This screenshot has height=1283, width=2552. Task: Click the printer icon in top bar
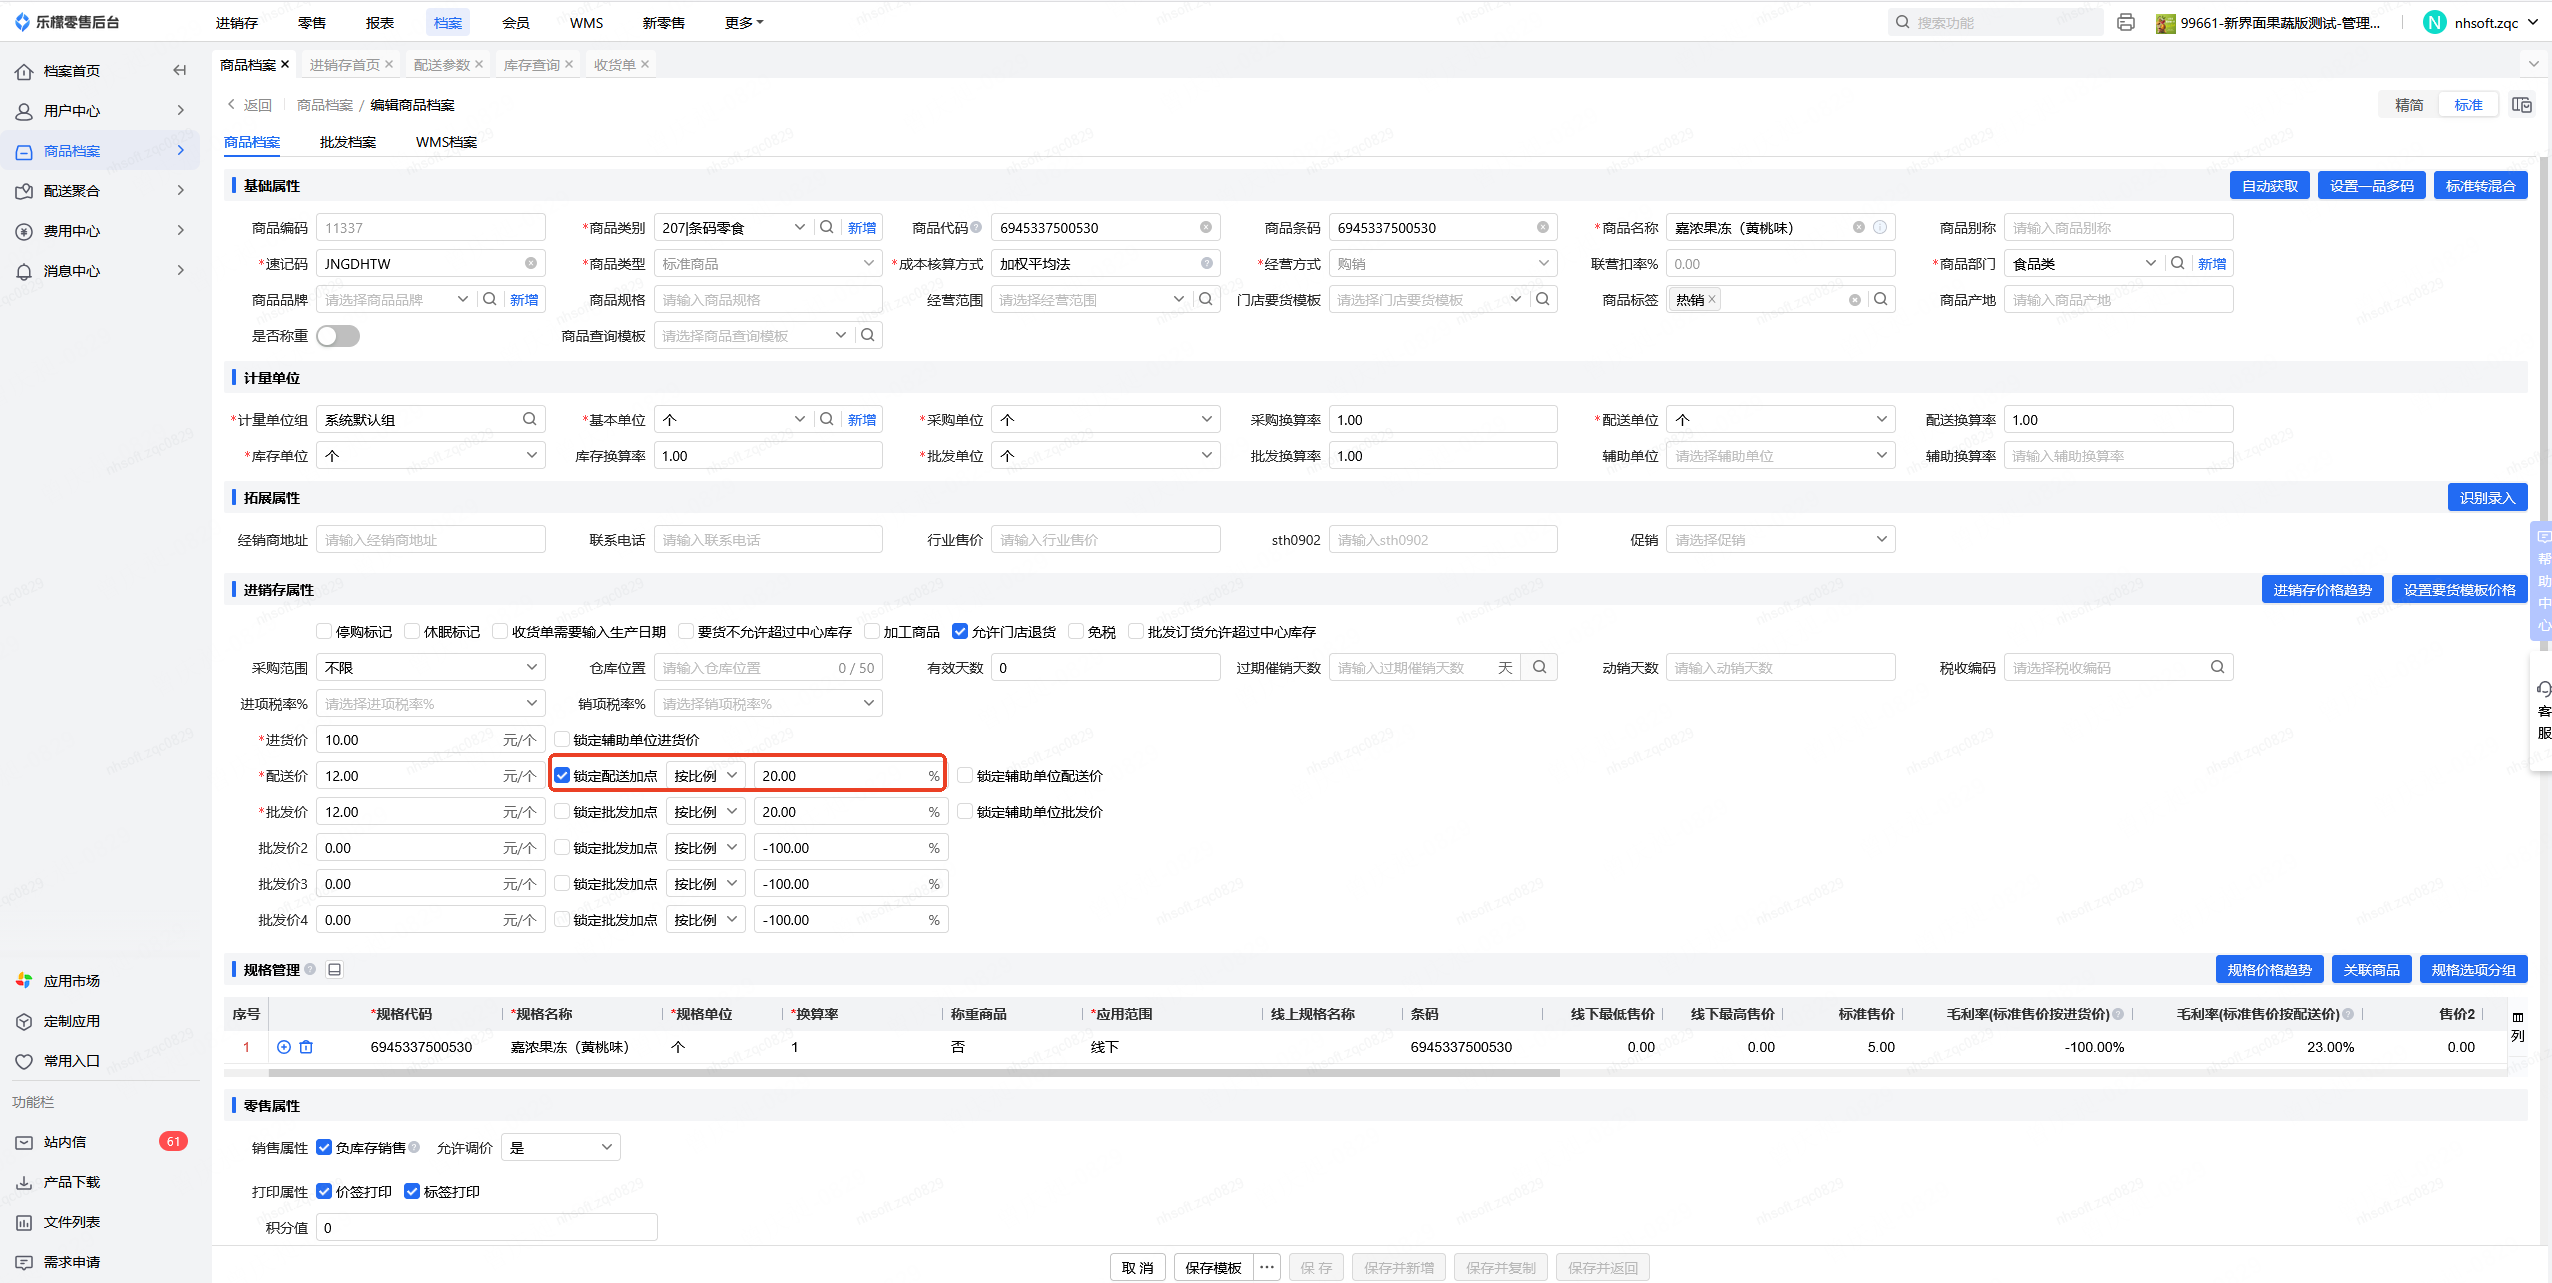2126,22
